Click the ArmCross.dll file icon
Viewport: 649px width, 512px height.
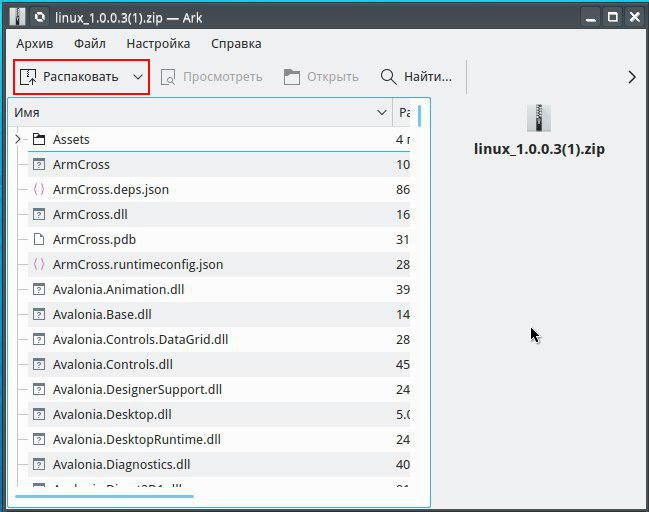(39, 214)
